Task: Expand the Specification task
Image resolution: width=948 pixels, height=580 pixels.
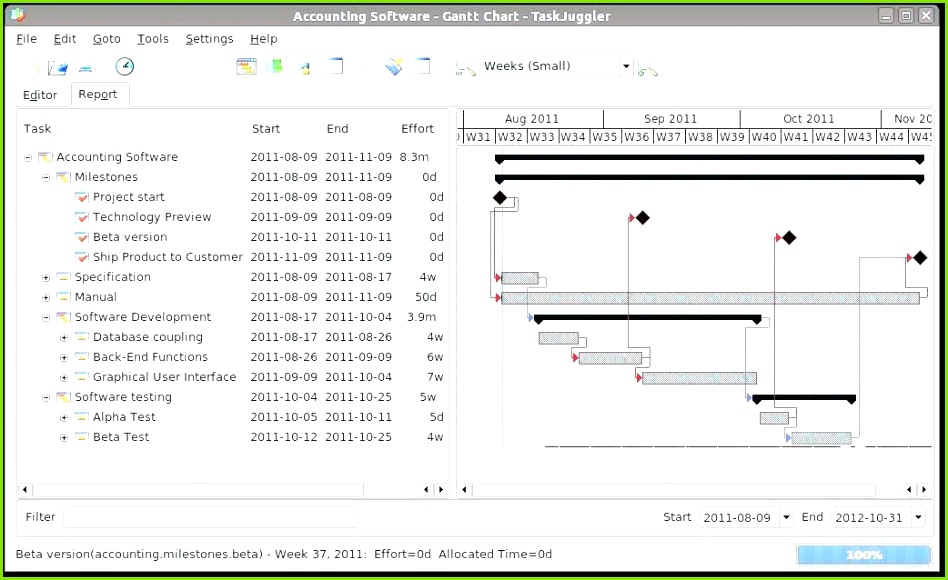Action: point(46,277)
